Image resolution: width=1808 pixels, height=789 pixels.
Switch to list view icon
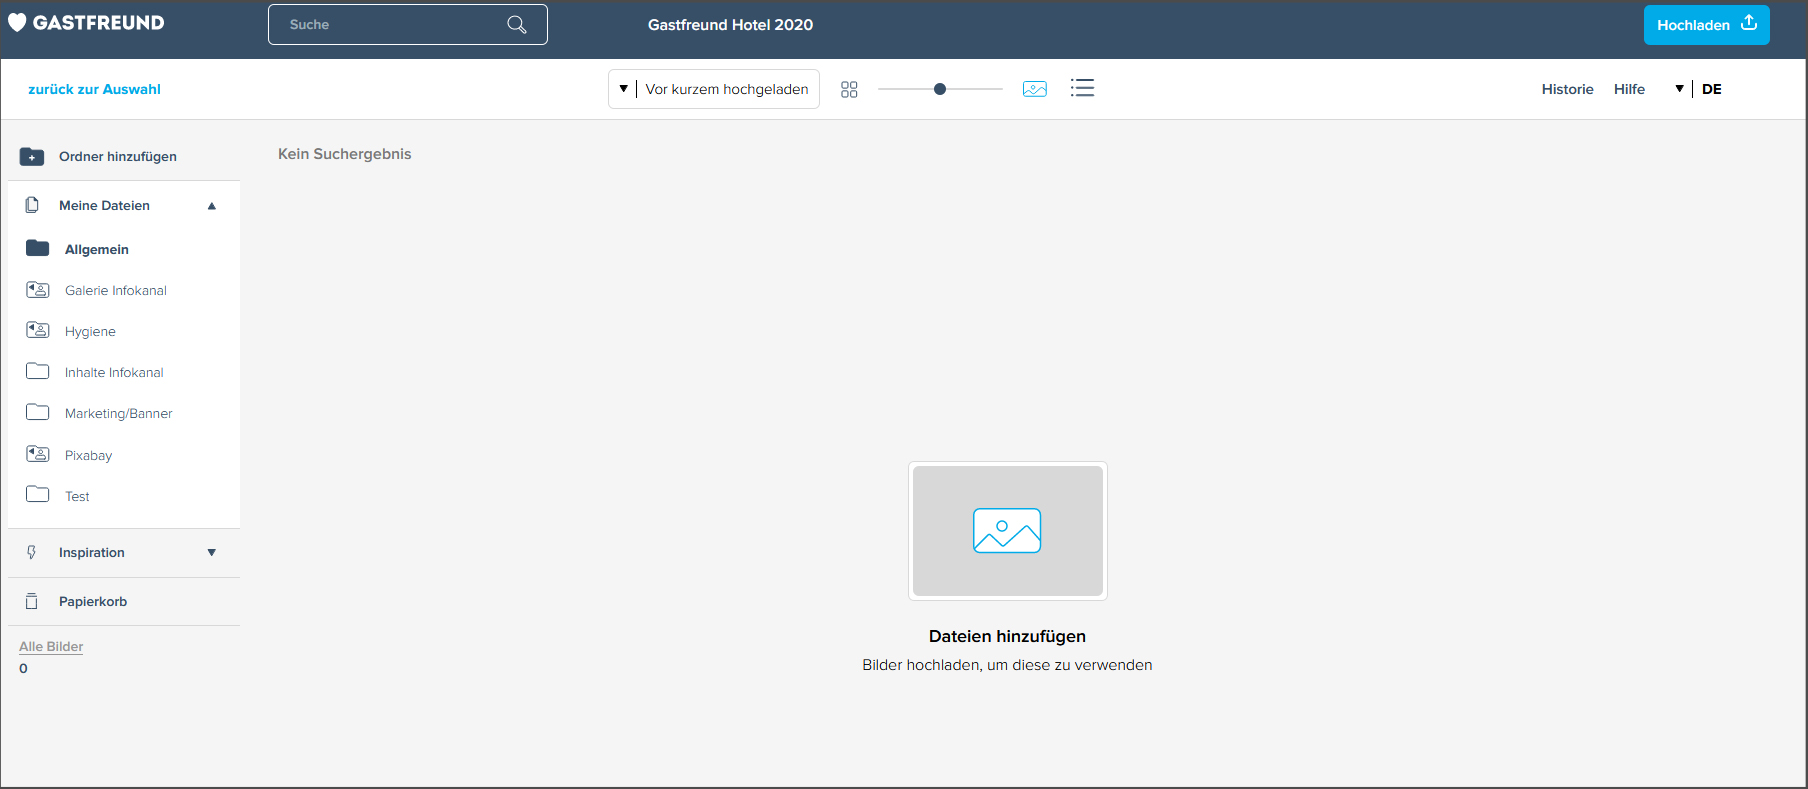tap(1082, 88)
